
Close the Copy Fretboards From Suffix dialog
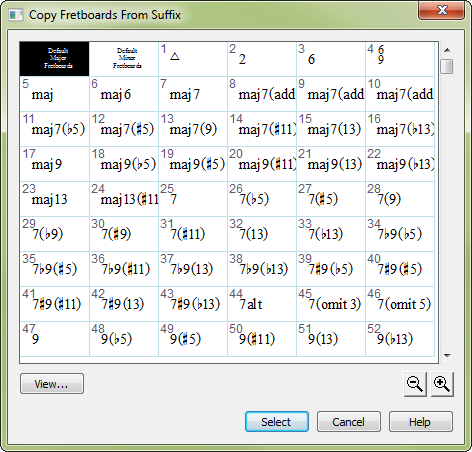pos(441,10)
